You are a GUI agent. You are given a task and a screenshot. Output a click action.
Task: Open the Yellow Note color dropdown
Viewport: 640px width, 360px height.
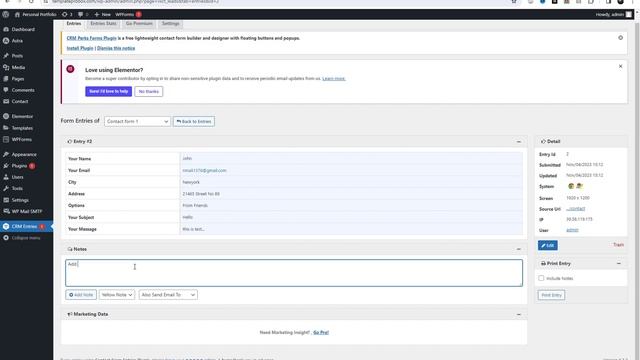117,295
